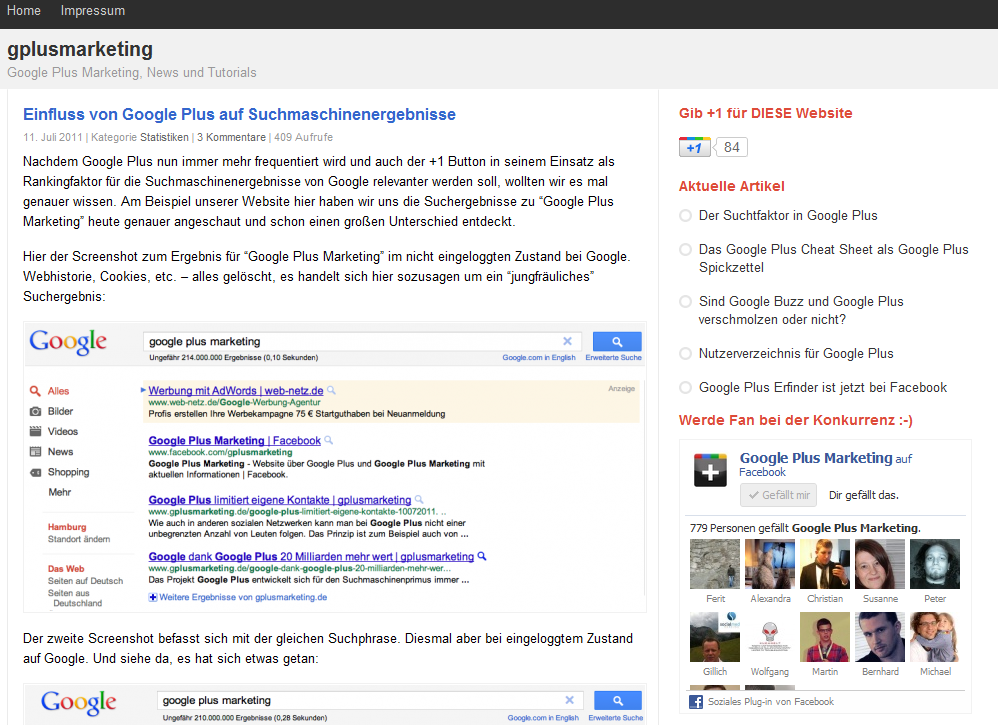998x725 pixels.
Task: Click the Google logo in second screenshot
Action: pyautogui.click(x=78, y=702)
